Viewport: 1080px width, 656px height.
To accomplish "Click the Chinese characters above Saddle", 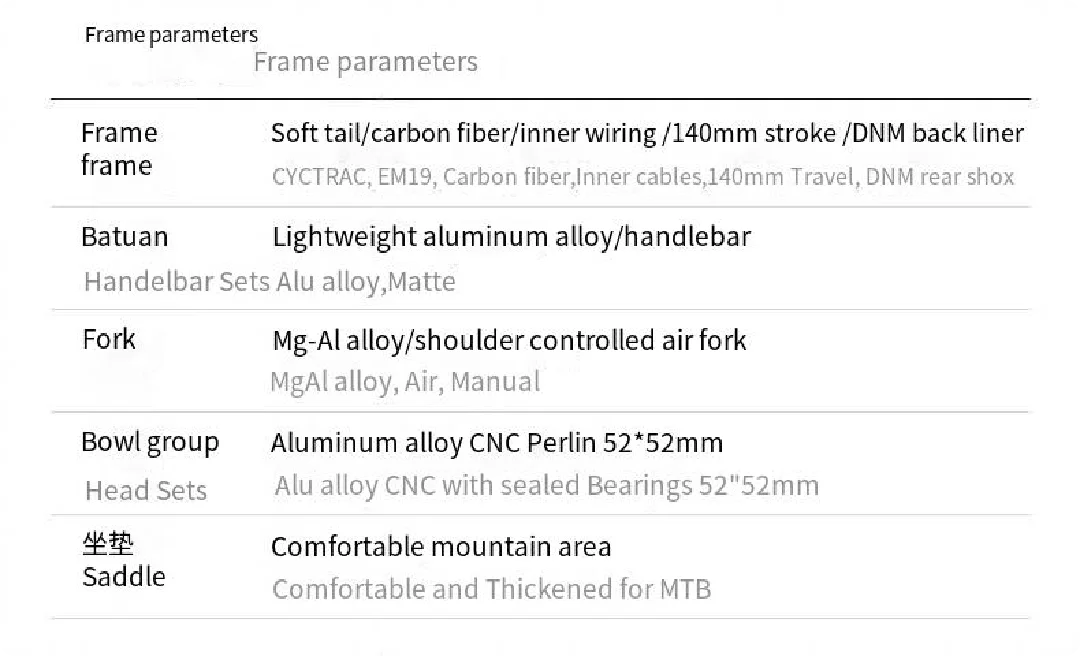I will (x=108, y=544).
